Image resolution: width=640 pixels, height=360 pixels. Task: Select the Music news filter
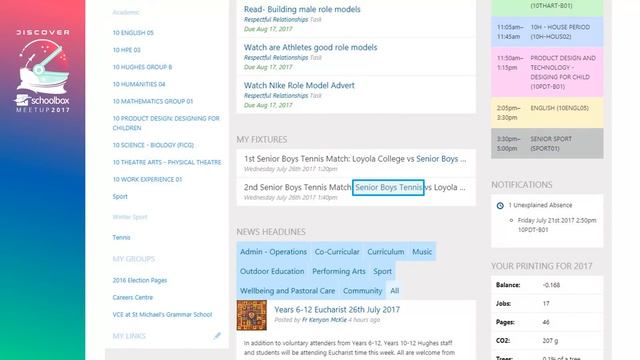pos(422,252)
